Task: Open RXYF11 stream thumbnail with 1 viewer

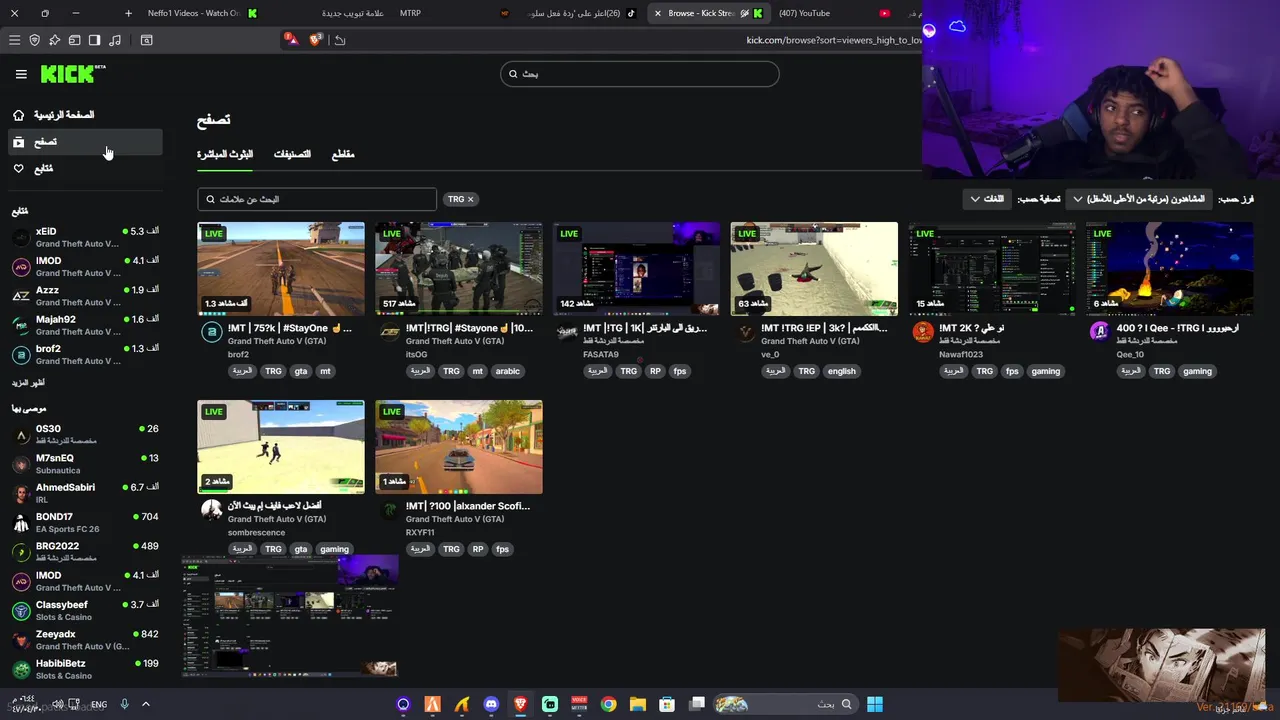Action: pos(459,447)
